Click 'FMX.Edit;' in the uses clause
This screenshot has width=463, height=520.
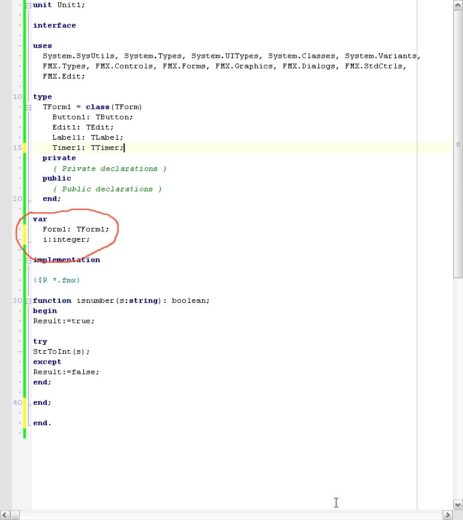pyautogui.click(x=64, y=76)
